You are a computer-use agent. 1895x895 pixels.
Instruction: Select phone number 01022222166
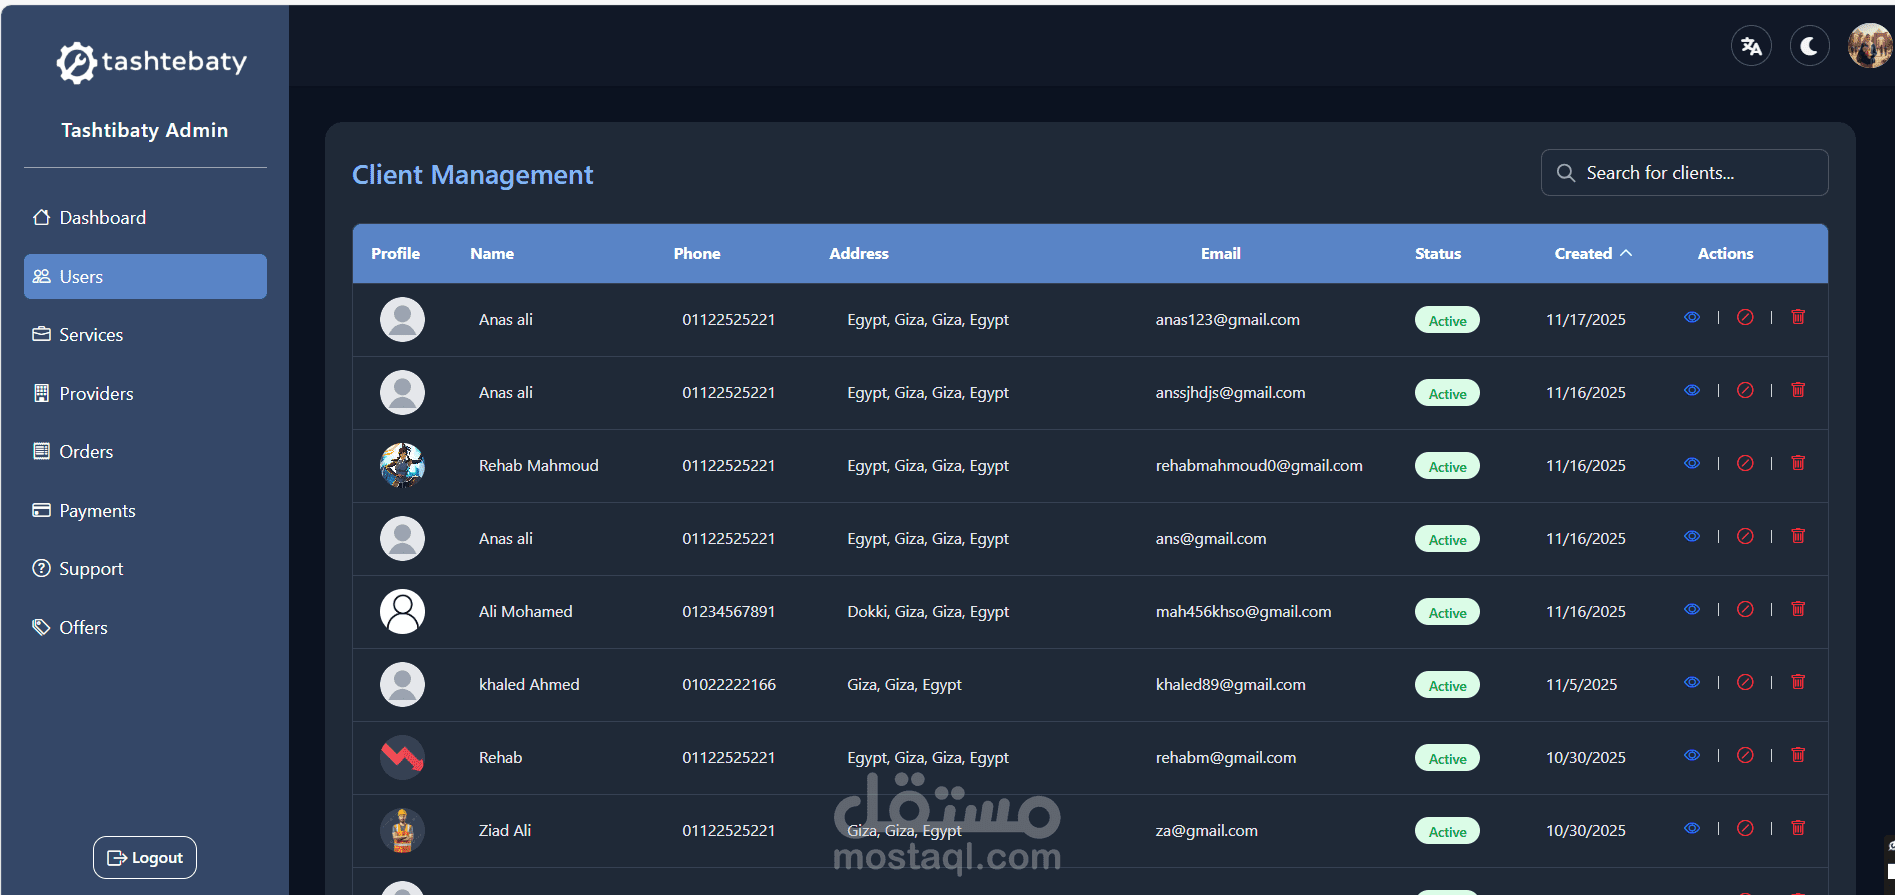[729, 685]
